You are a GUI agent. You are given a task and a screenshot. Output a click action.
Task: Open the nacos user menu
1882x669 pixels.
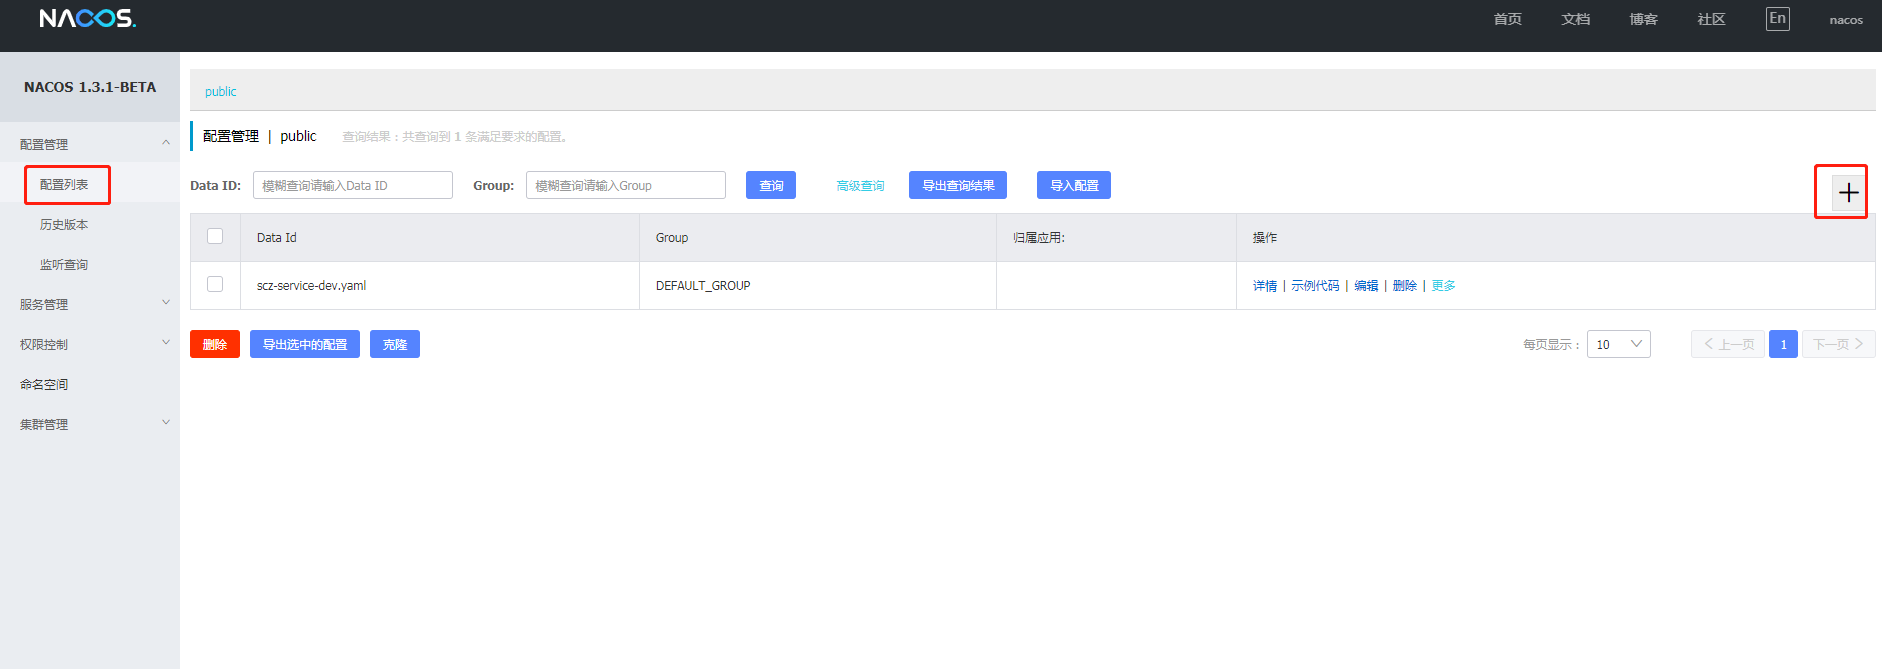click(x=1846, y=20)
